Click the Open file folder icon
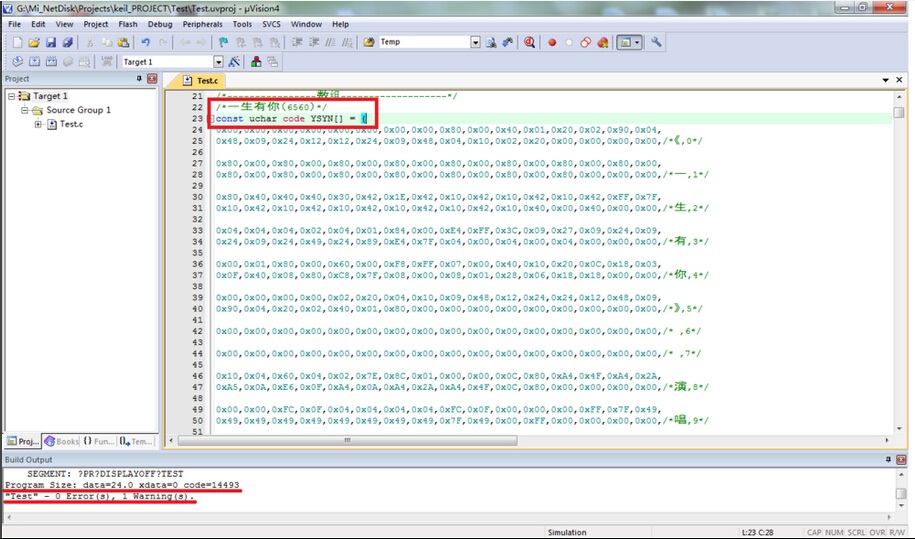Viewport: 915px width, 539px height. (x=34, y=43)
